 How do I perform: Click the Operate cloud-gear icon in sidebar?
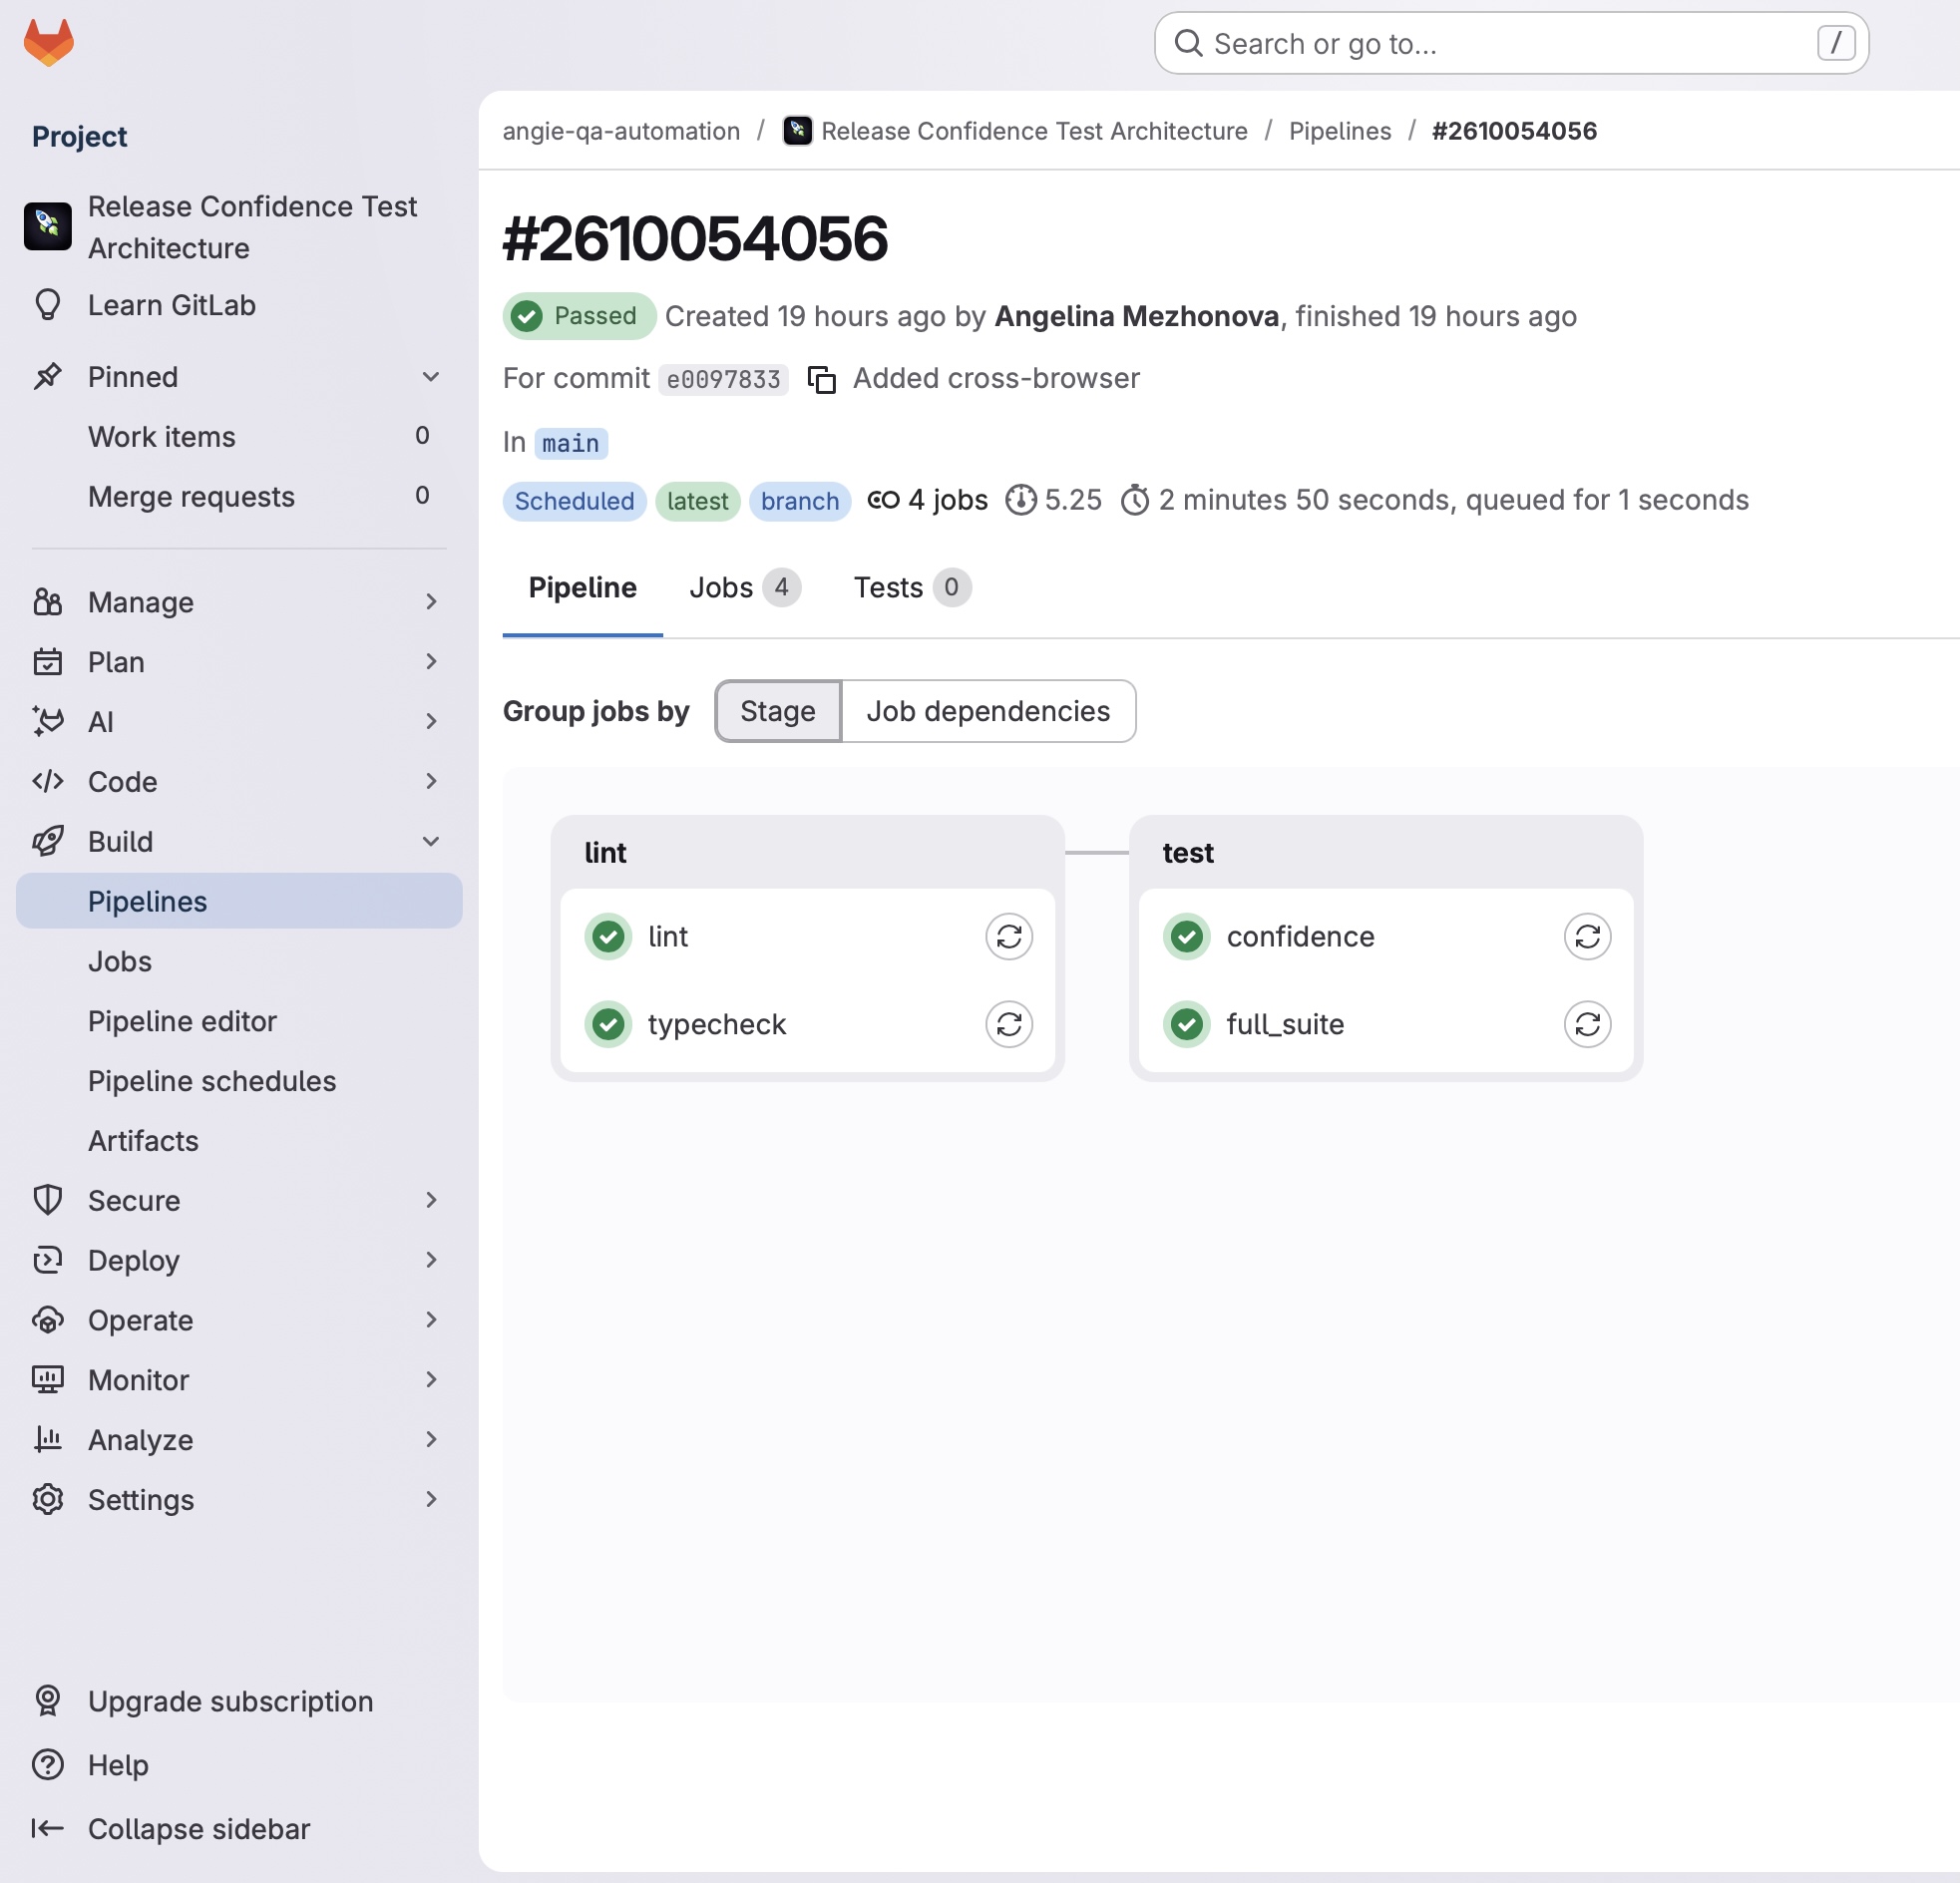click(48, 1320)
